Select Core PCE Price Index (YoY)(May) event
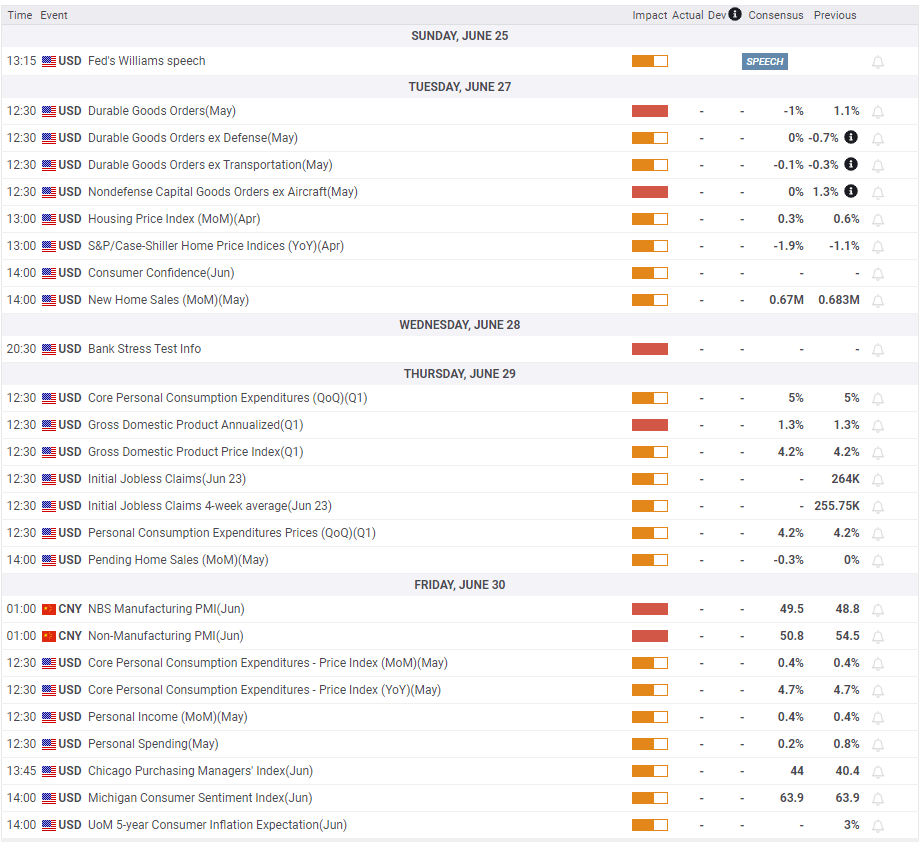The width and height of the screenshot is (921, 842). (x=264, y=690)
